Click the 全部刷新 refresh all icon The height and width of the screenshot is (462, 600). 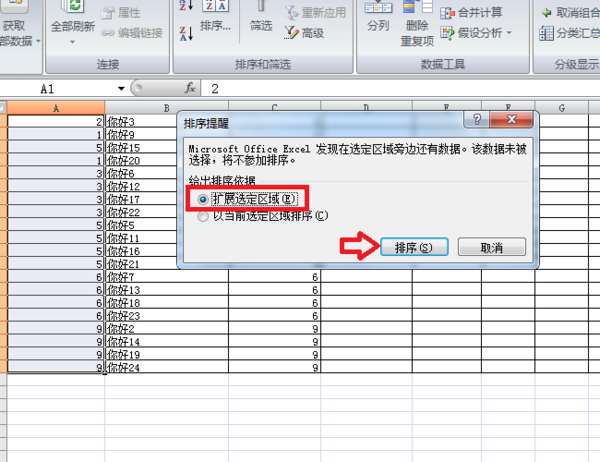73,17
